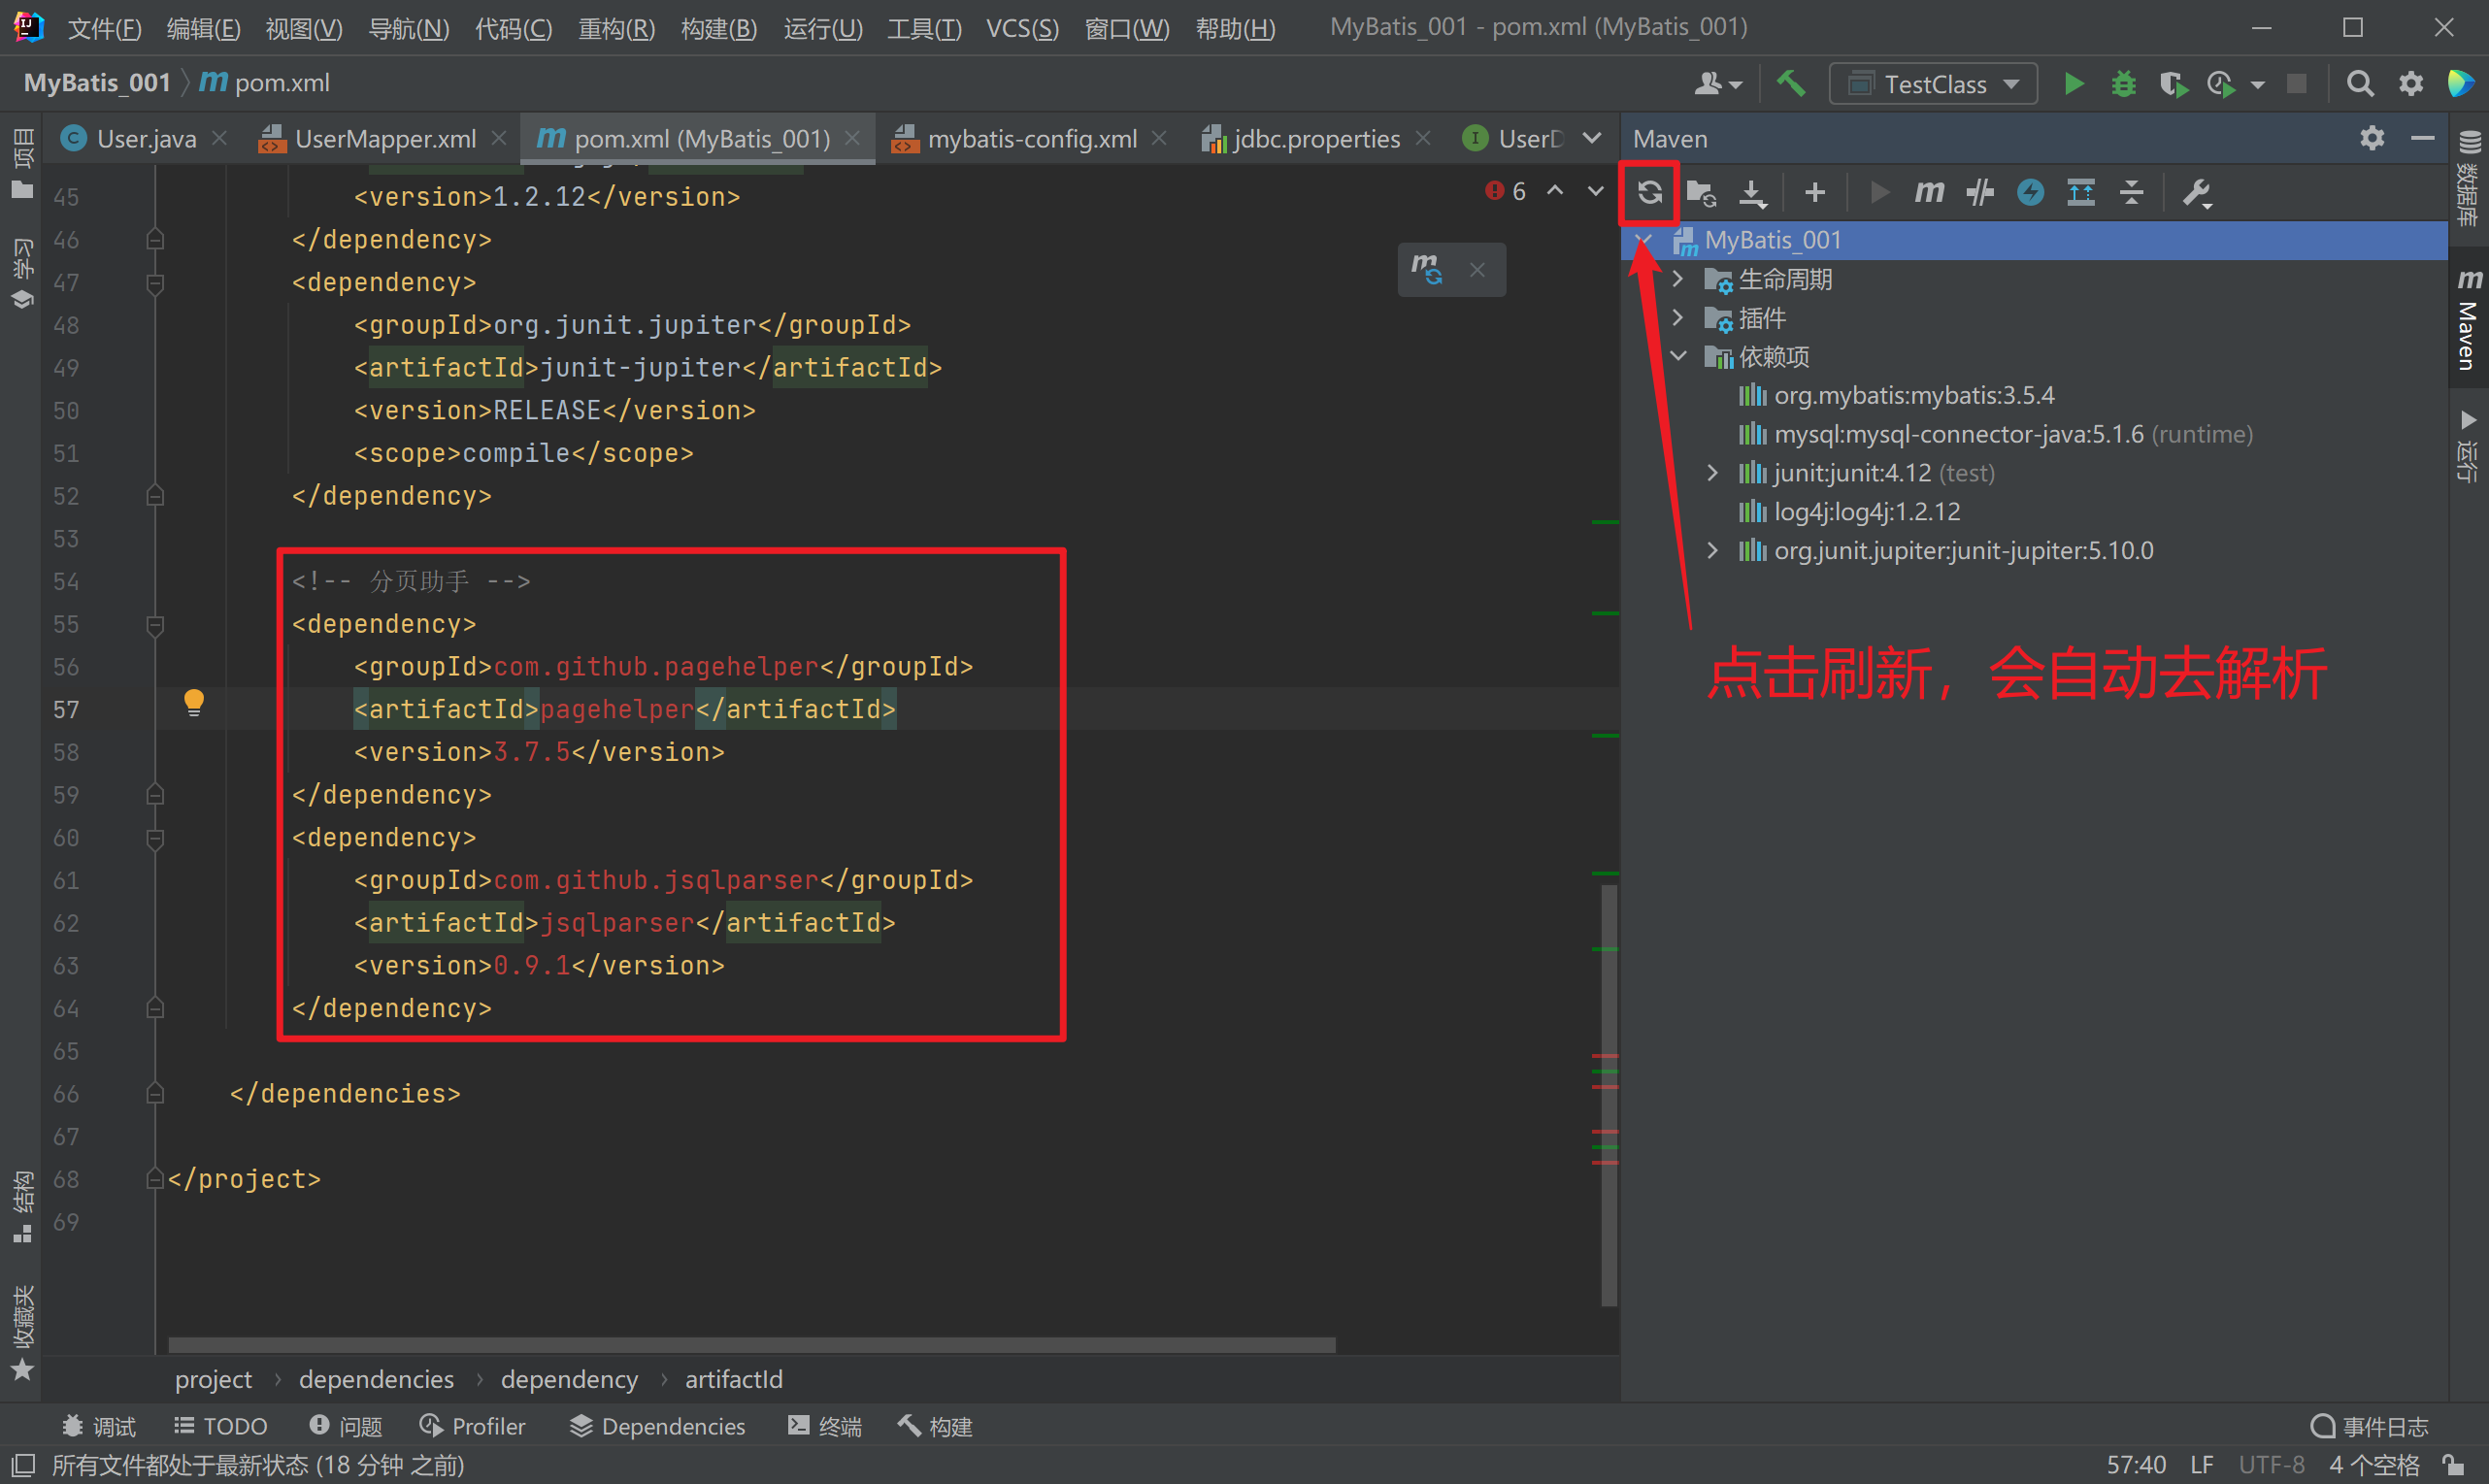Run TestClass with green play button
This screenshot has width=2489, height=1484.
click(x=2074, y=84)
